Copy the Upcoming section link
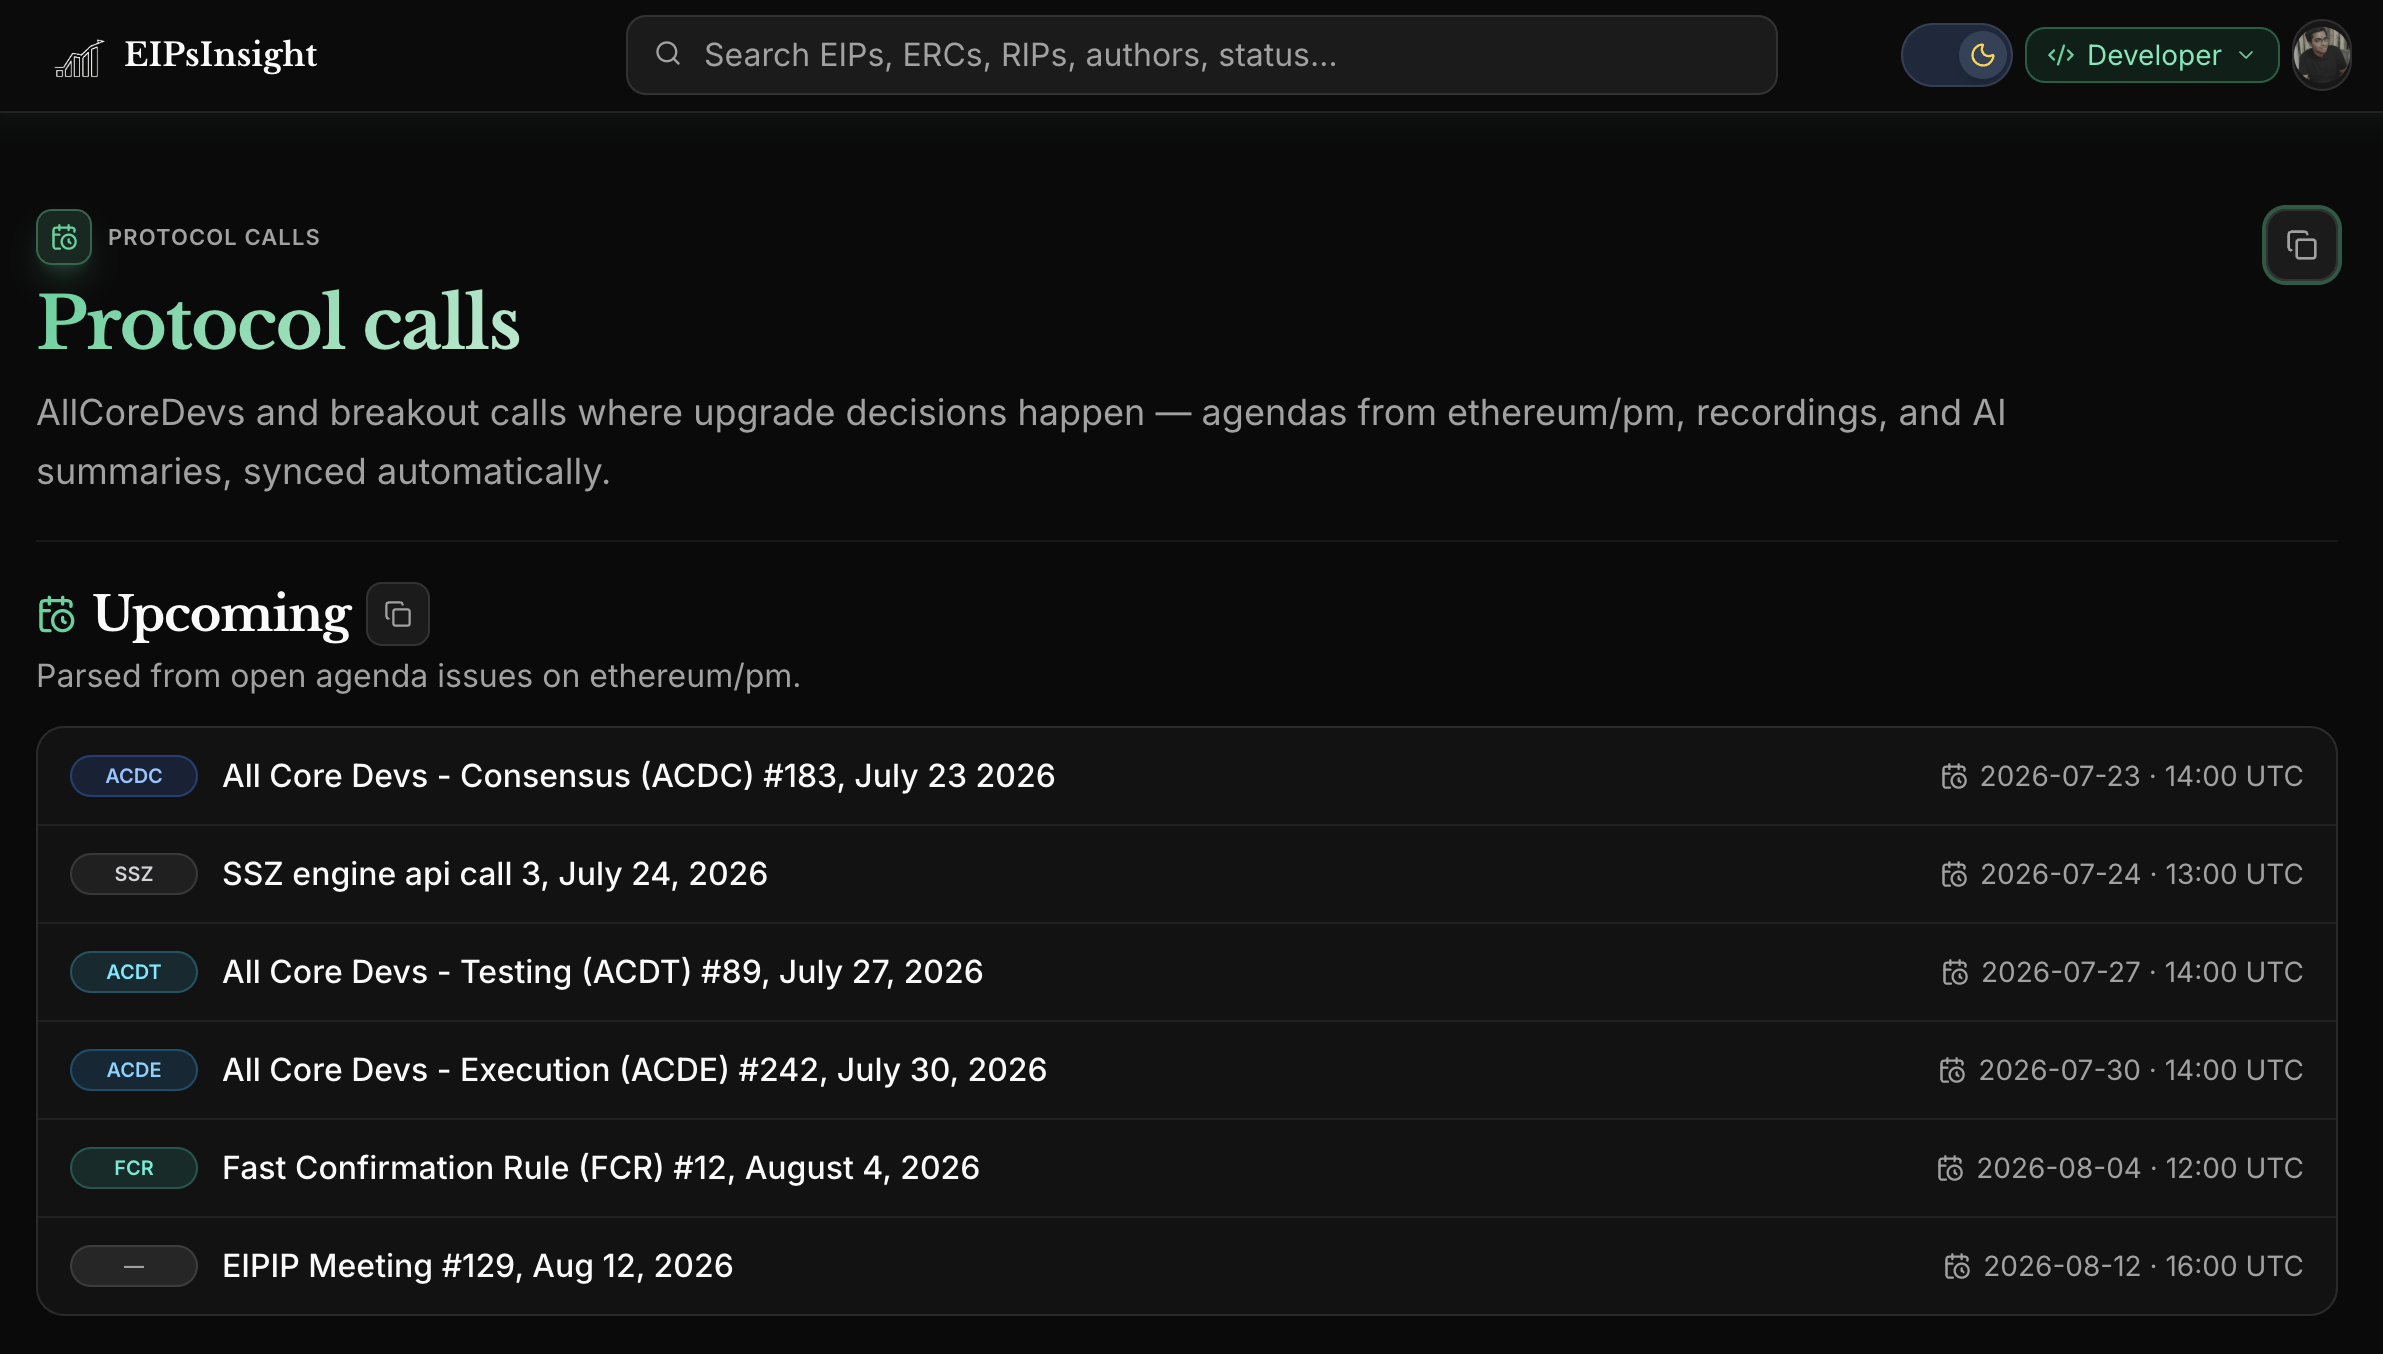This screenshot has width=2383, height=1354. [x=398, y=614]
